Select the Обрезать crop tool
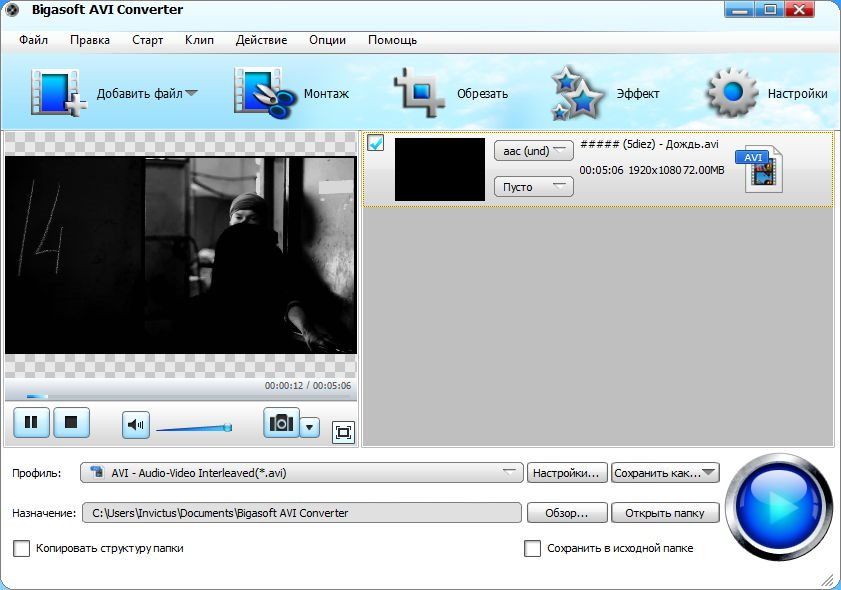 420,93
